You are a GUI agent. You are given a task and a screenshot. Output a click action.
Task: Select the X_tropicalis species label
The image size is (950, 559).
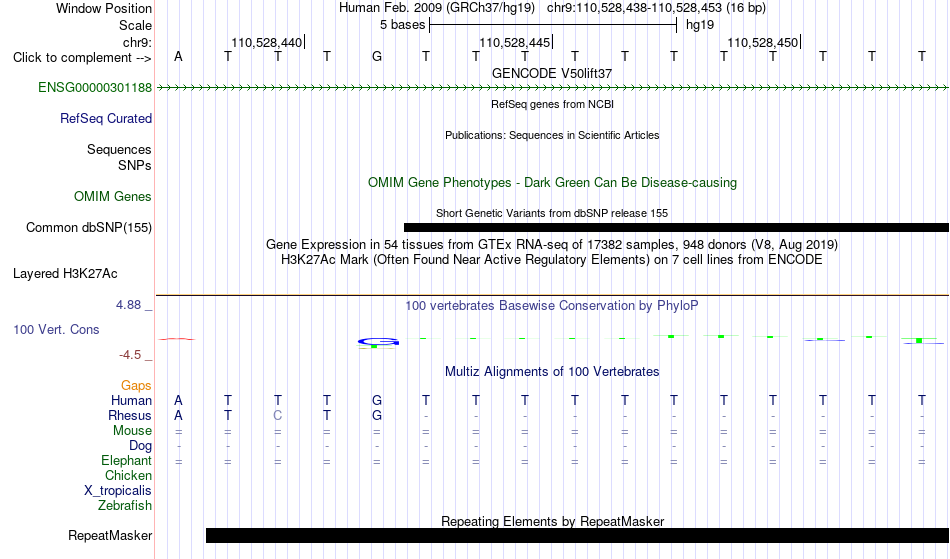pos(118,491)
